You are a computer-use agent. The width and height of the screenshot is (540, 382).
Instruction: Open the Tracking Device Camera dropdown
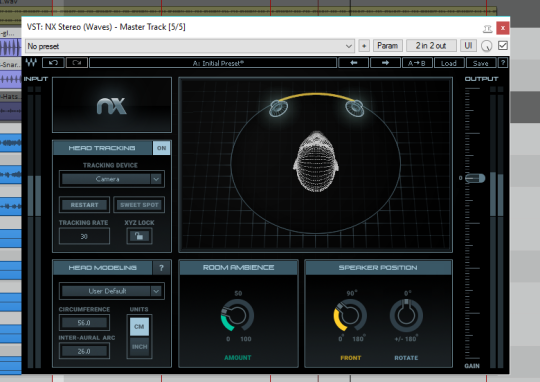pos(112,179)
